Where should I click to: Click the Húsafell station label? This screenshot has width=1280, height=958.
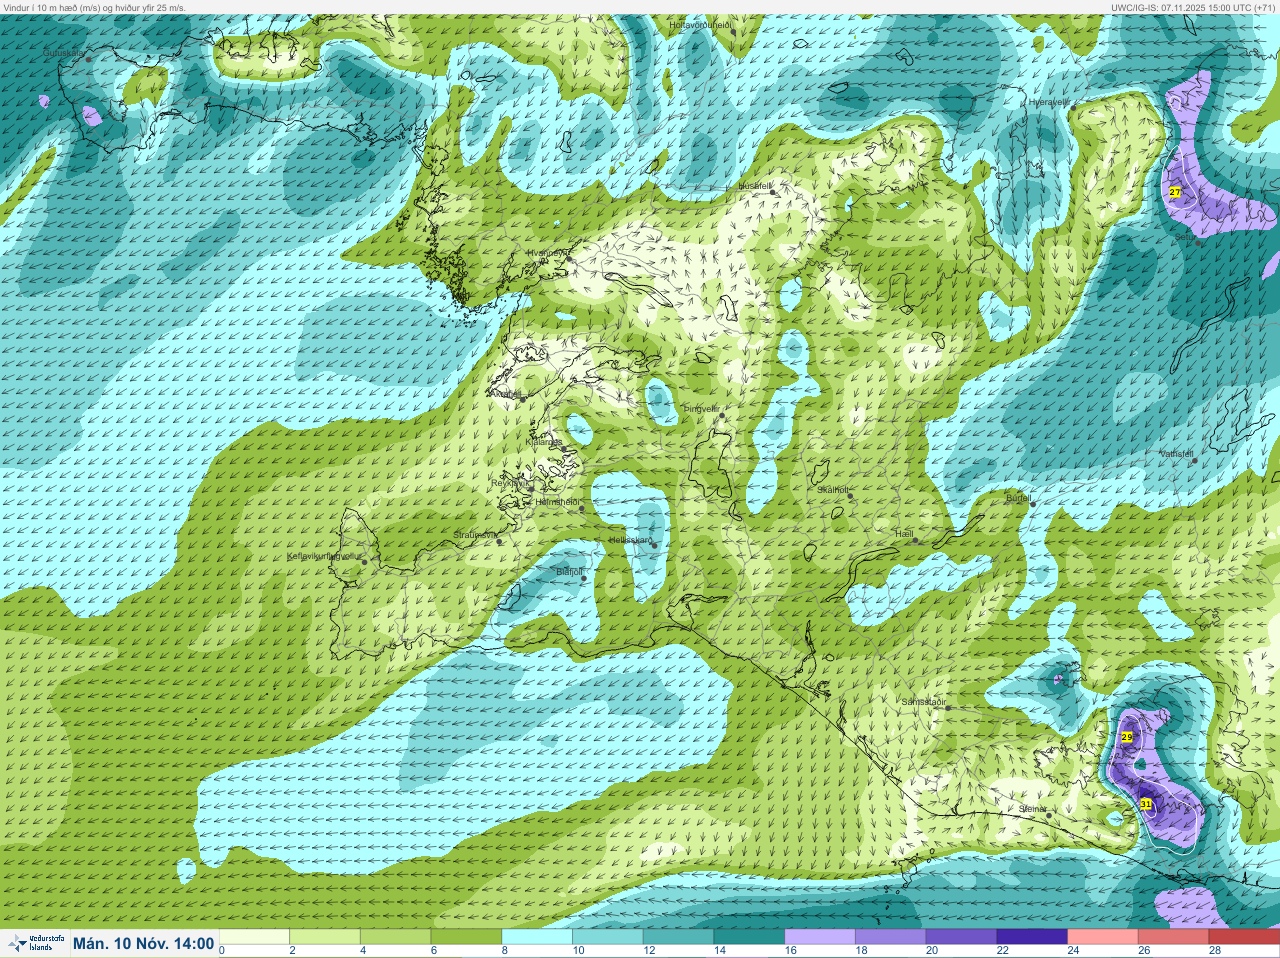[755, 186]
